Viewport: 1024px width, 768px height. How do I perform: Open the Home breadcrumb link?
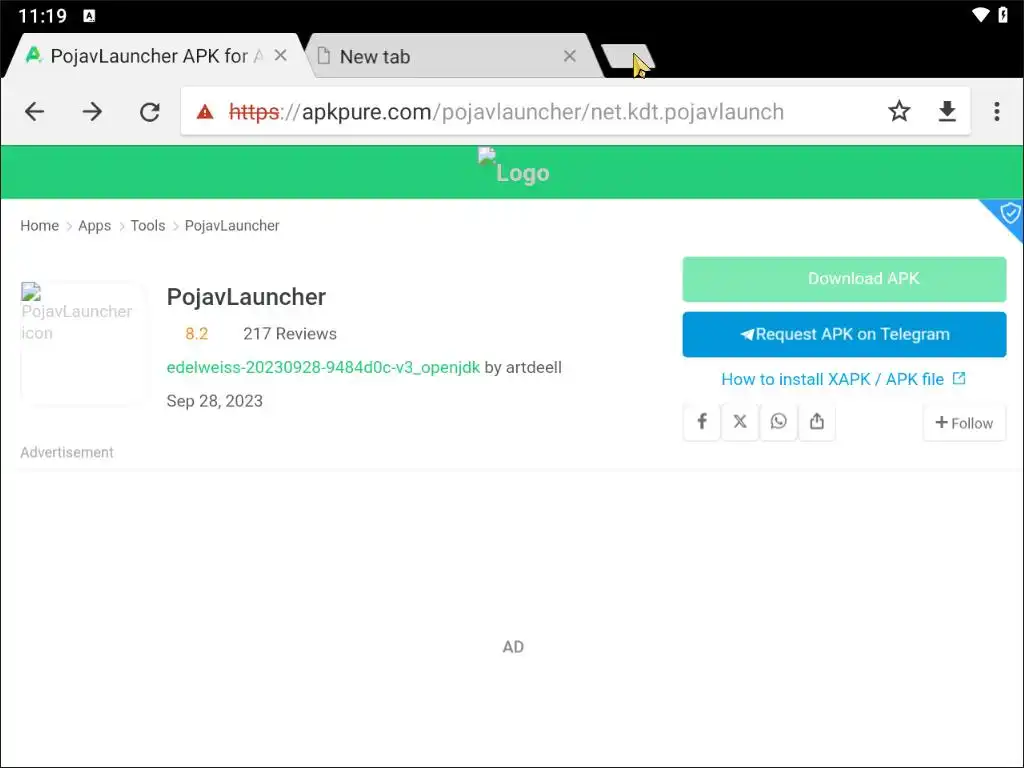click(x=39, y=226)
